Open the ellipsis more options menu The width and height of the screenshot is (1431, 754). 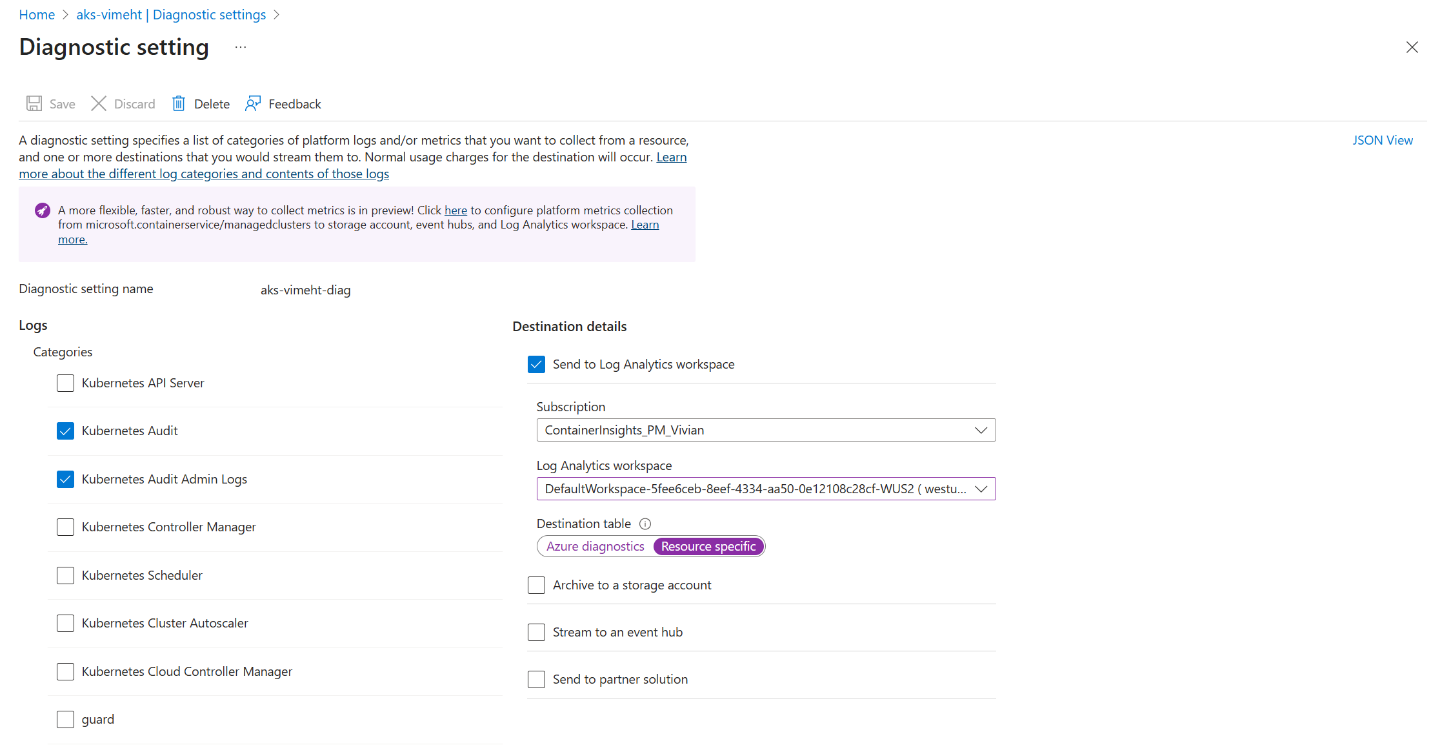pos(240,47)
